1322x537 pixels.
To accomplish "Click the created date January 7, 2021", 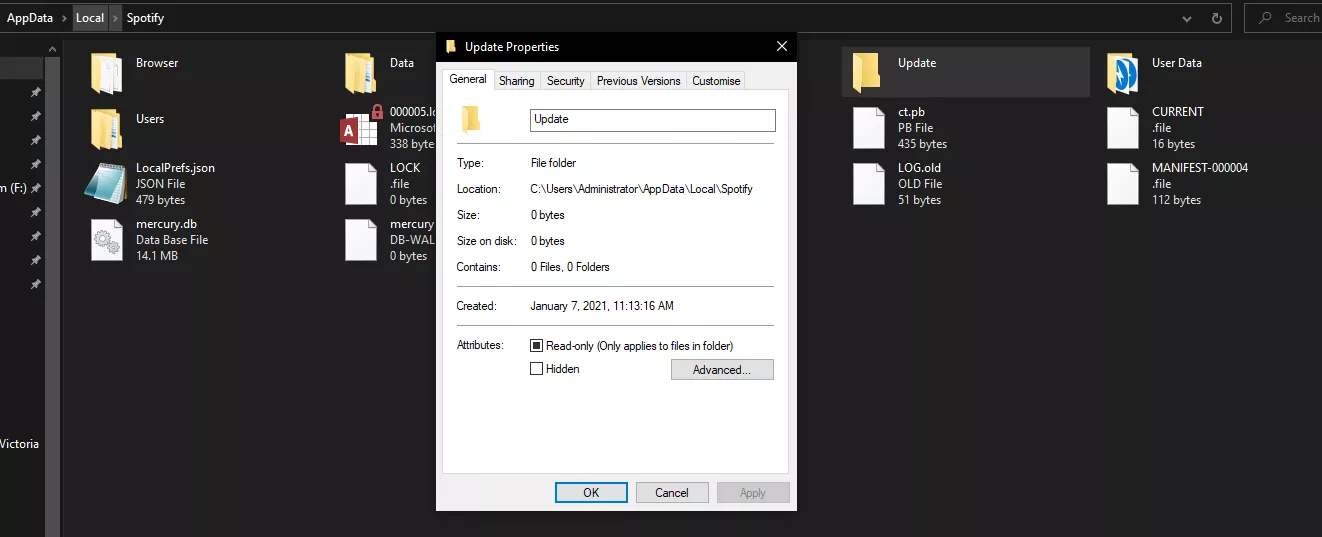I will pyautogui.click(x=602, y=306).
